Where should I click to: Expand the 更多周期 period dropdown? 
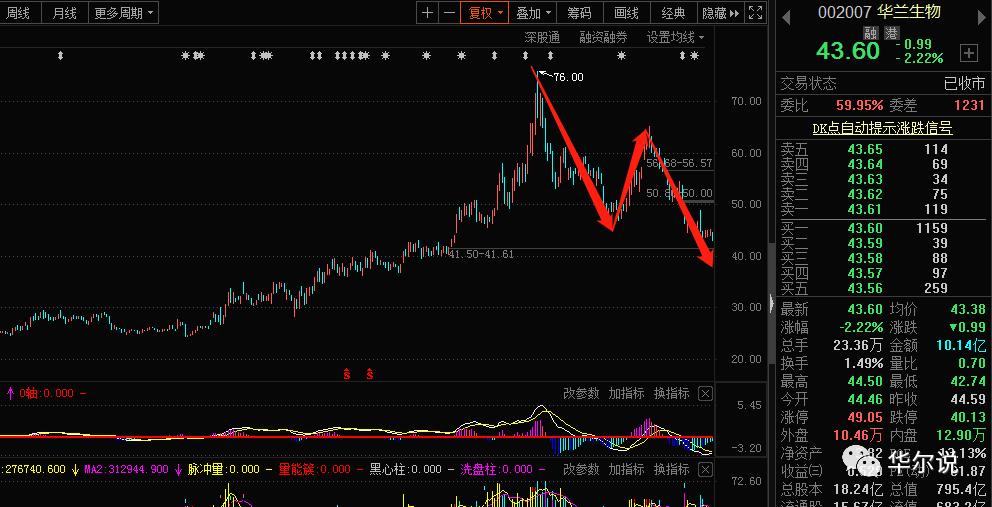(x=123, y=13)
